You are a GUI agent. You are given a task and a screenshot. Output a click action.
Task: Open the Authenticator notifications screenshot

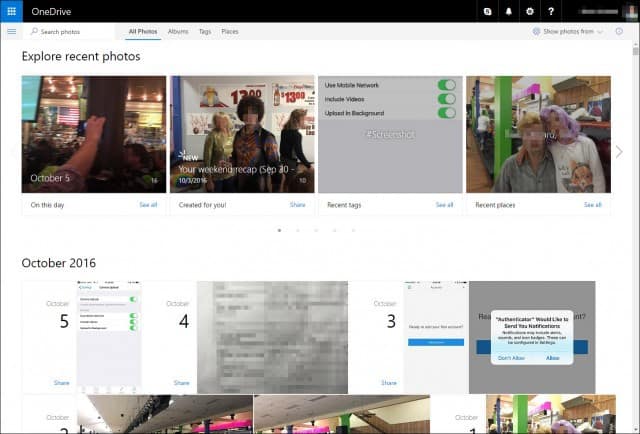[x=532, y=337]
